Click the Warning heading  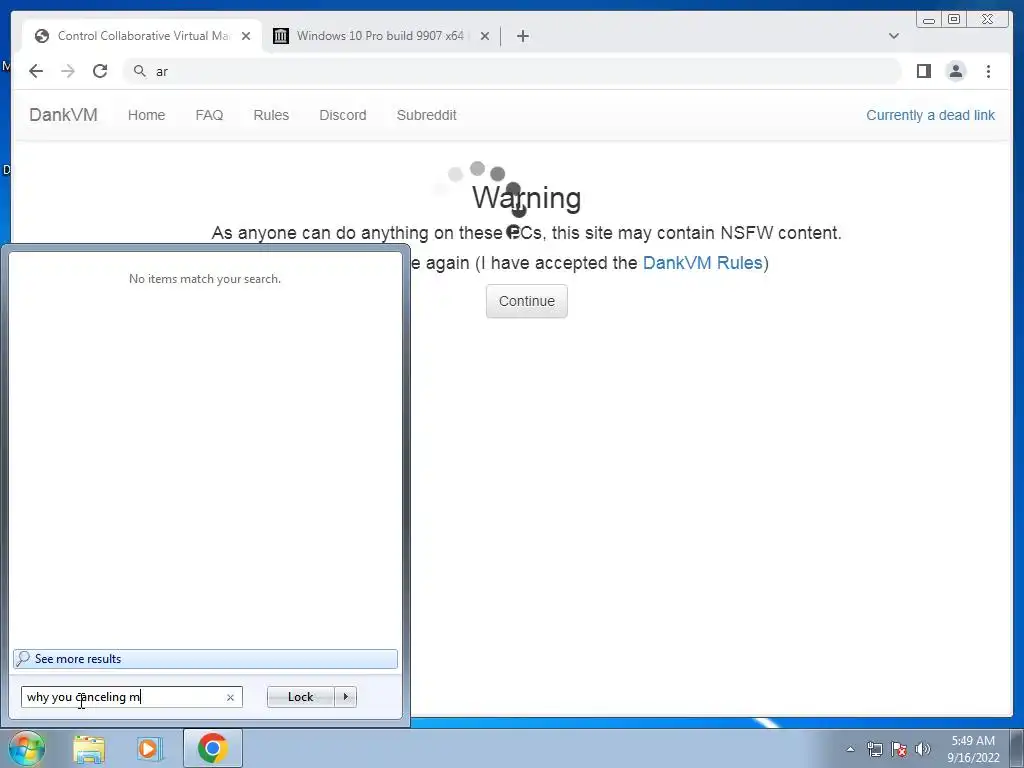(x=526, y=197)
